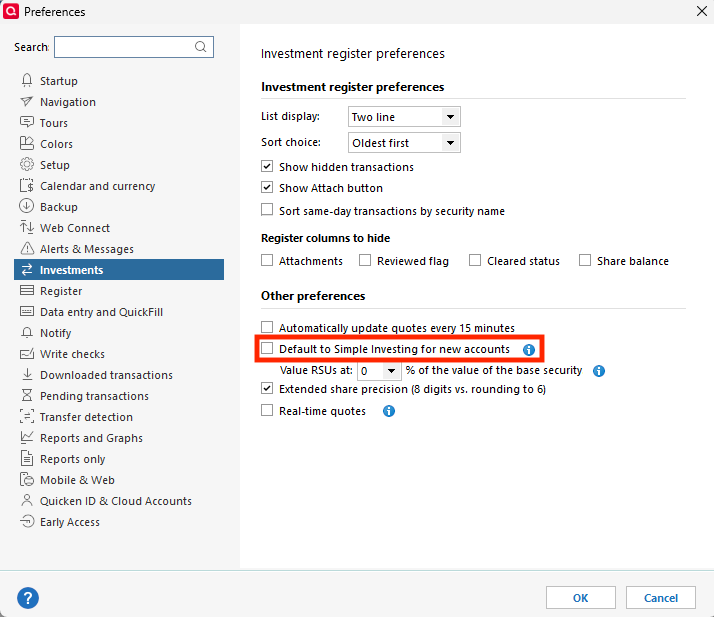This screenshot has width=714, height=617.
Task: Select Register in preferences list
Action: (119, 291)
